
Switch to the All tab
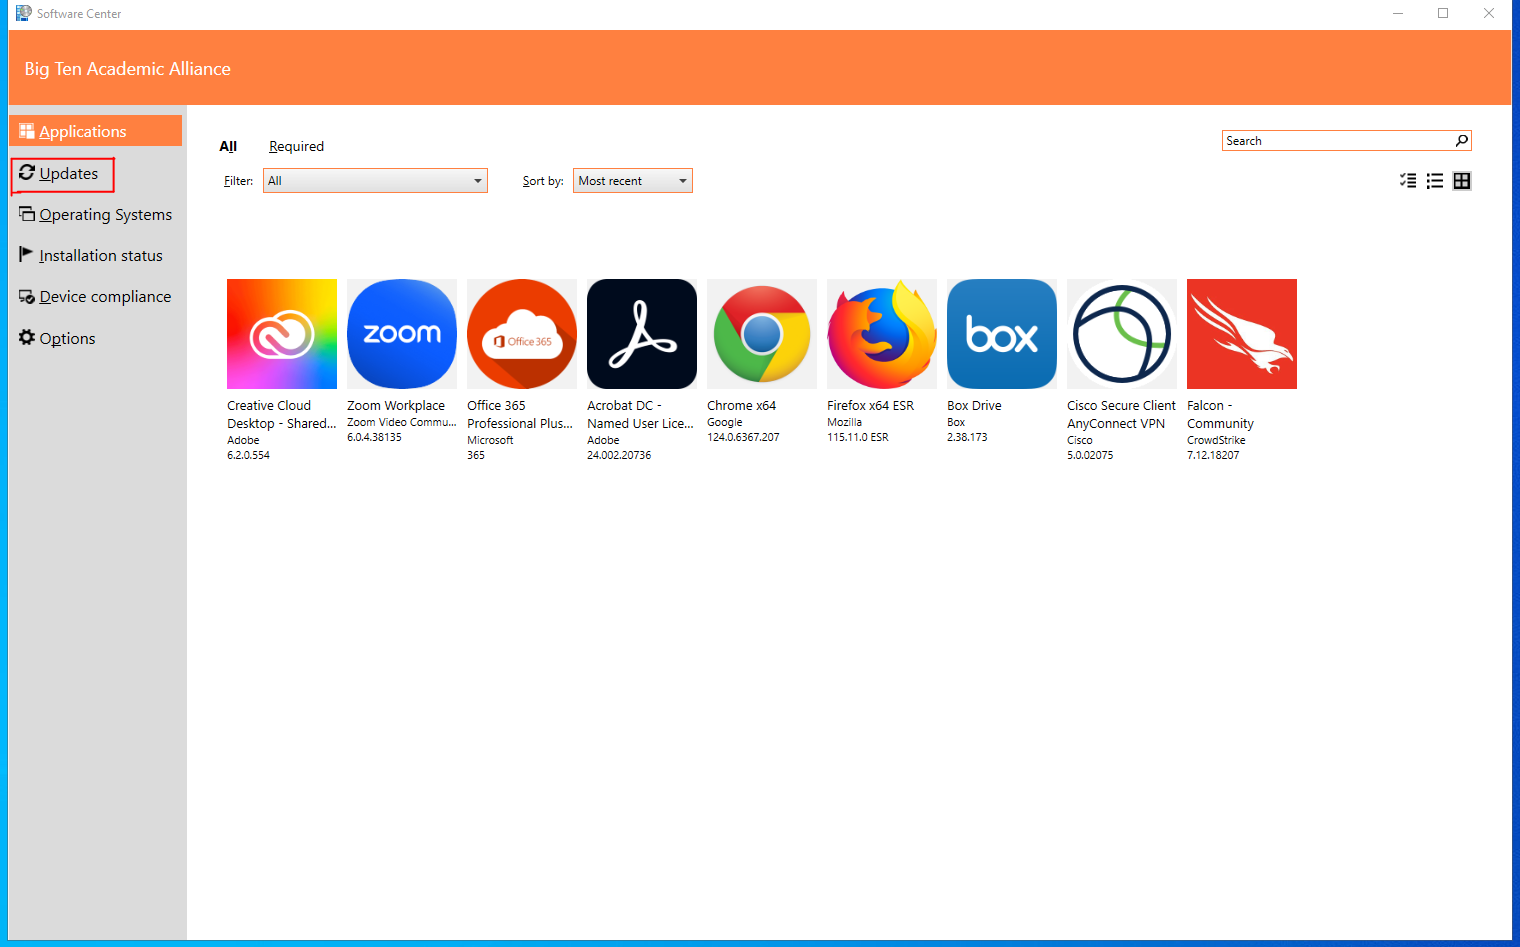click(x=228, y=146)
